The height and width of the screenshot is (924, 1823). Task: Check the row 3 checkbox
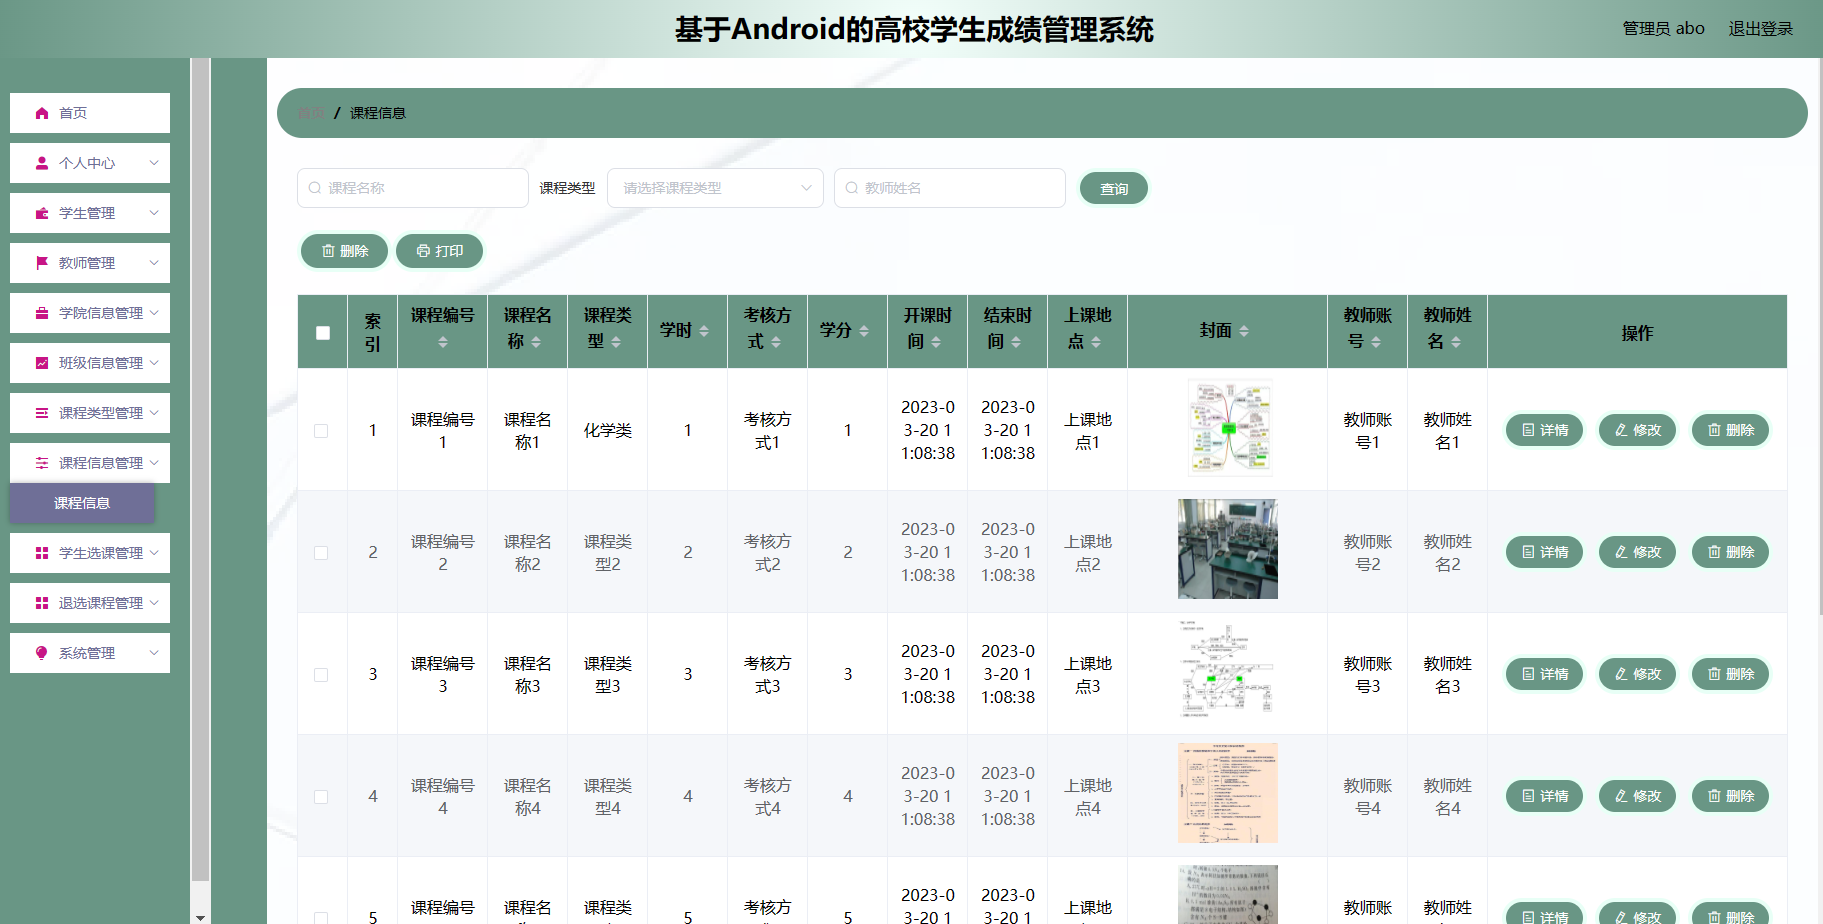321,675
